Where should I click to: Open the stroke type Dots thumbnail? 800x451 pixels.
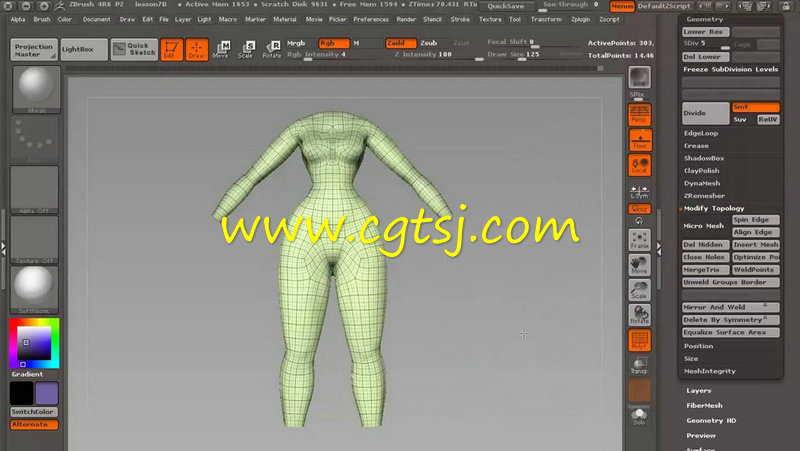[x=35, y=140]
